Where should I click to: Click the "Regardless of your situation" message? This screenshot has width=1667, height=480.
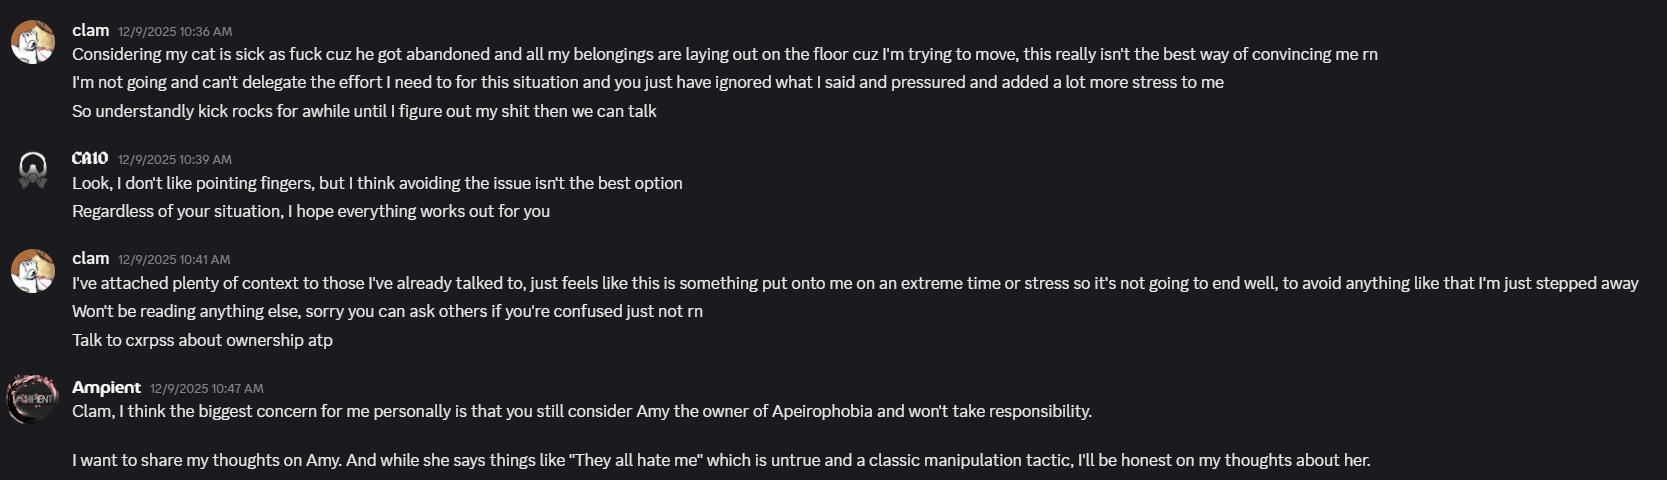click(x=311, y=211)
